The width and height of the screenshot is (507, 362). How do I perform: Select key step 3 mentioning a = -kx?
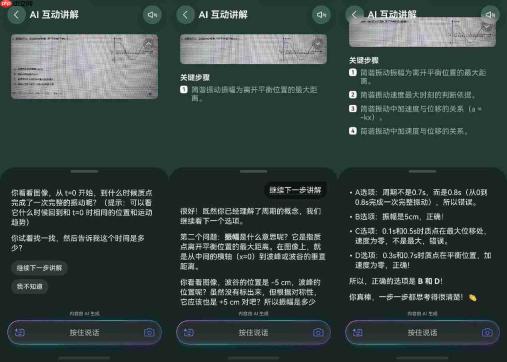click(x=415, y=113)
